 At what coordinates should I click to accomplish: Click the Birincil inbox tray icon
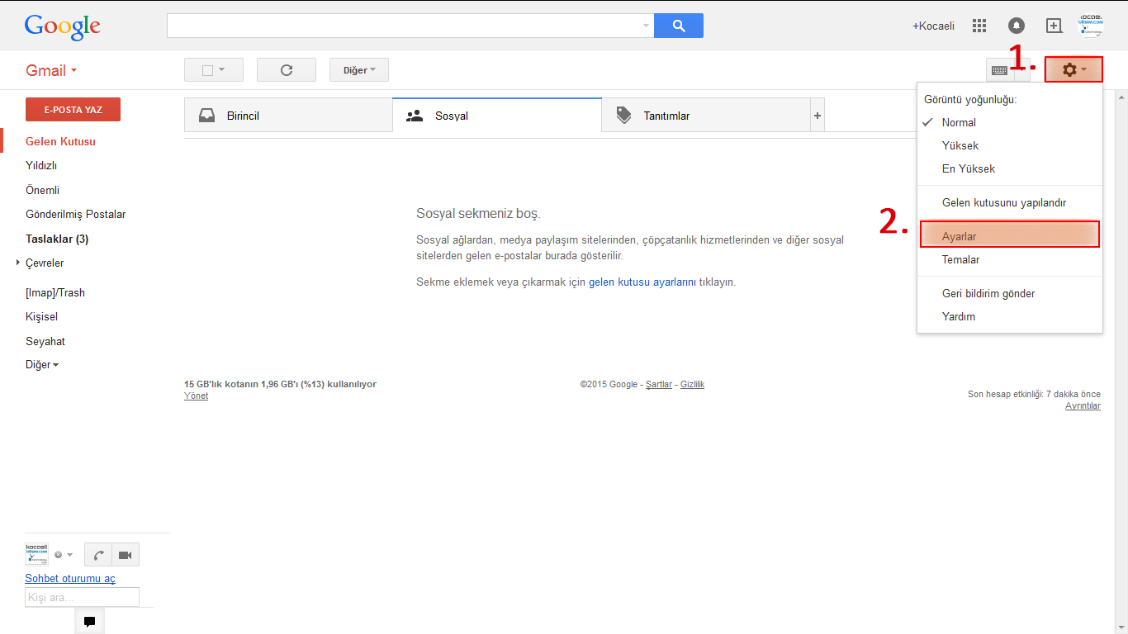[206, 115]
